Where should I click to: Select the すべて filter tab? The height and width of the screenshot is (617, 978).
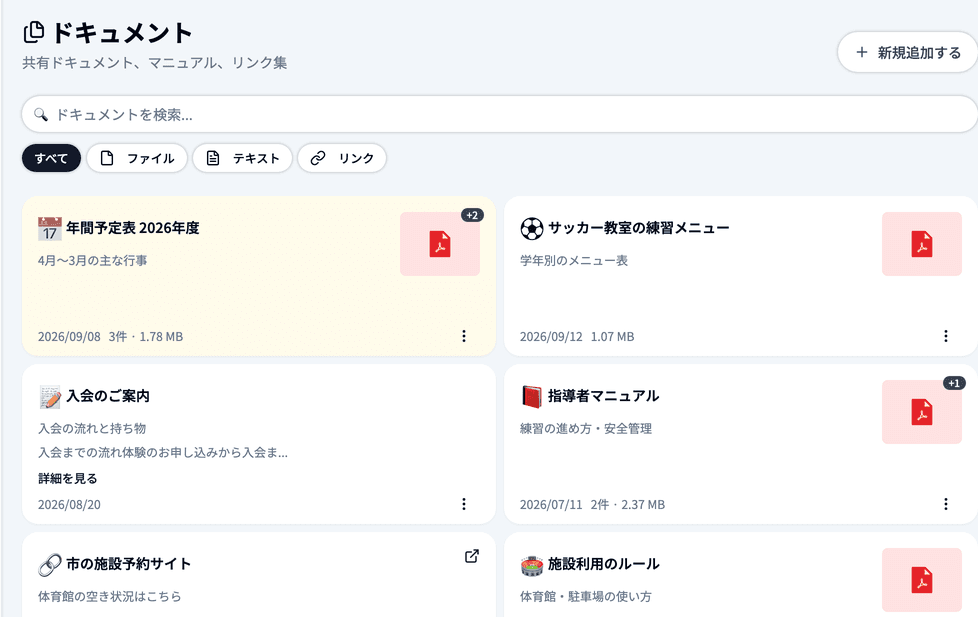point(51,158)
